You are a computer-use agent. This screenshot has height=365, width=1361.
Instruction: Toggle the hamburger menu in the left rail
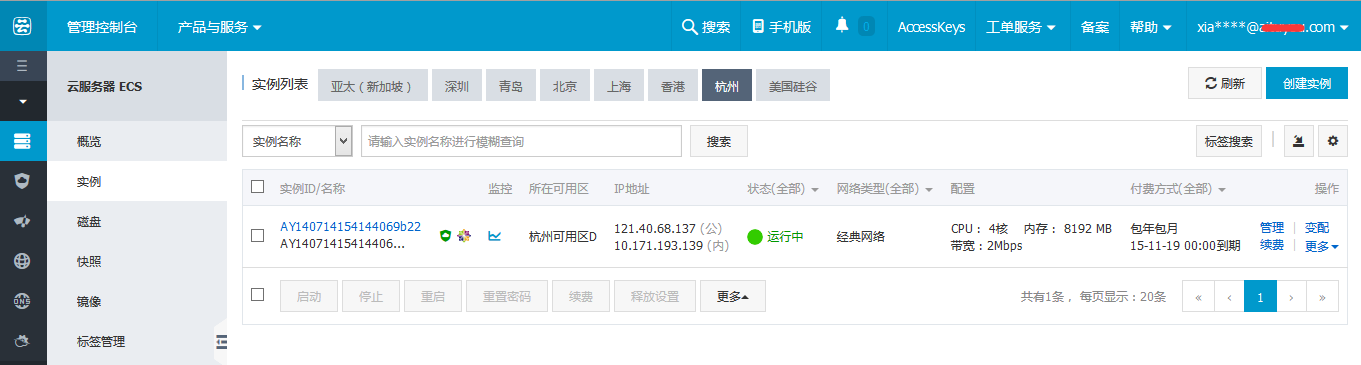22,66
